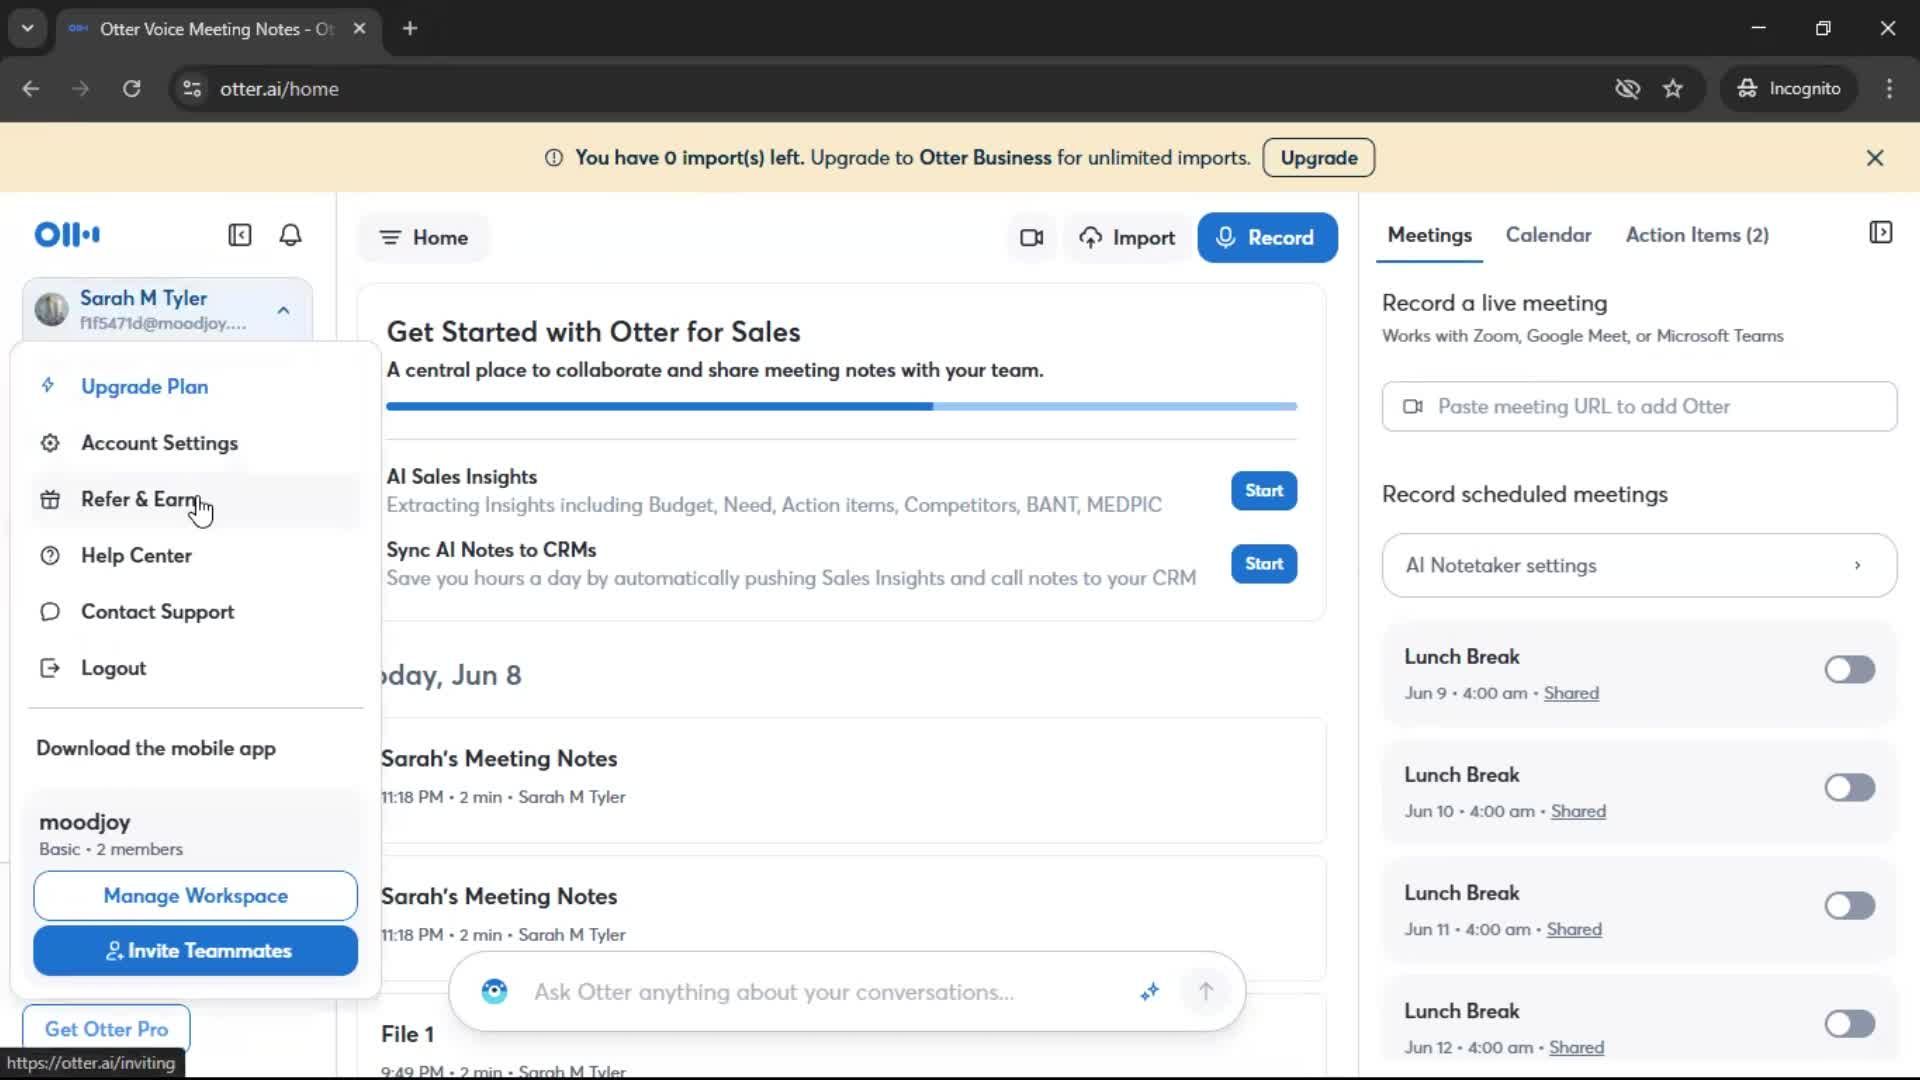Click the sparkle icon in Otter chat bar
The height and width of the screenshot is (1080, 1920).
click(x=1150, y=991)
